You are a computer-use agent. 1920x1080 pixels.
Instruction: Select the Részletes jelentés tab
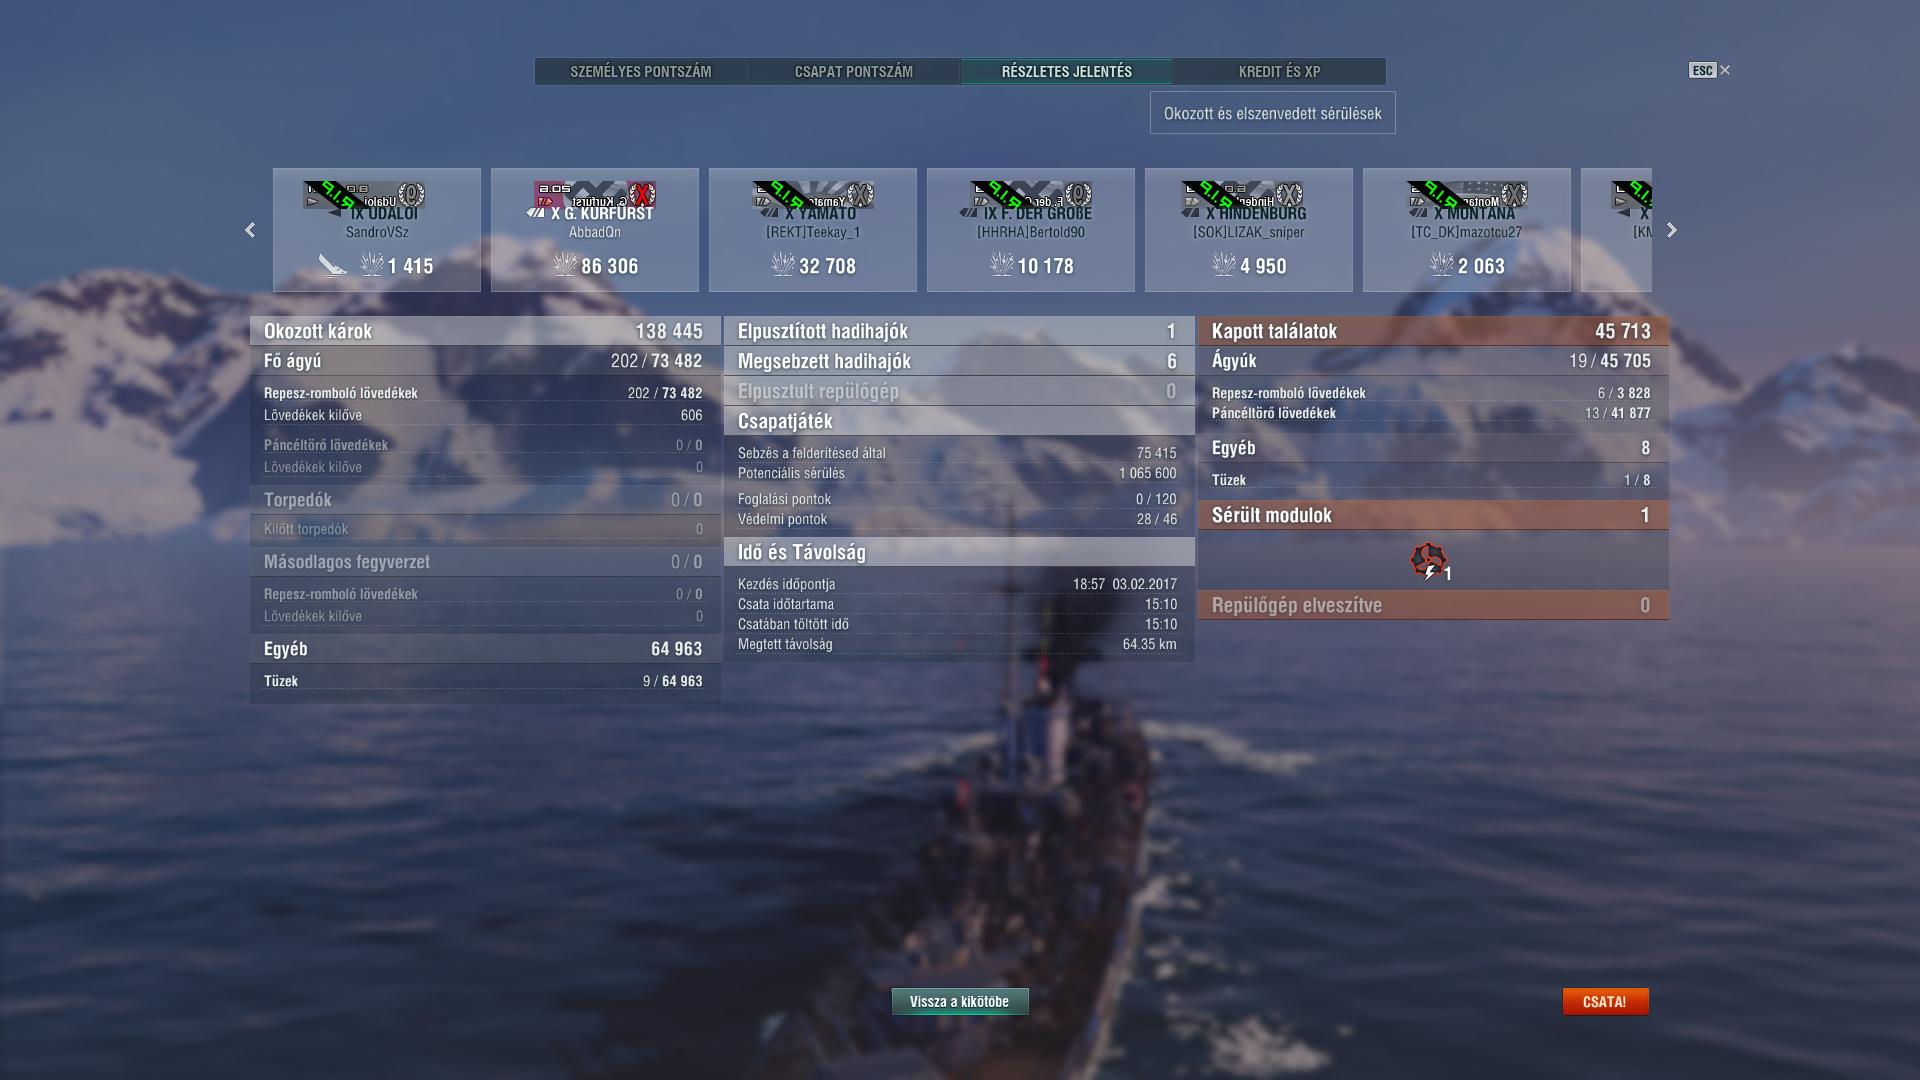click(x=1067, y=72)
